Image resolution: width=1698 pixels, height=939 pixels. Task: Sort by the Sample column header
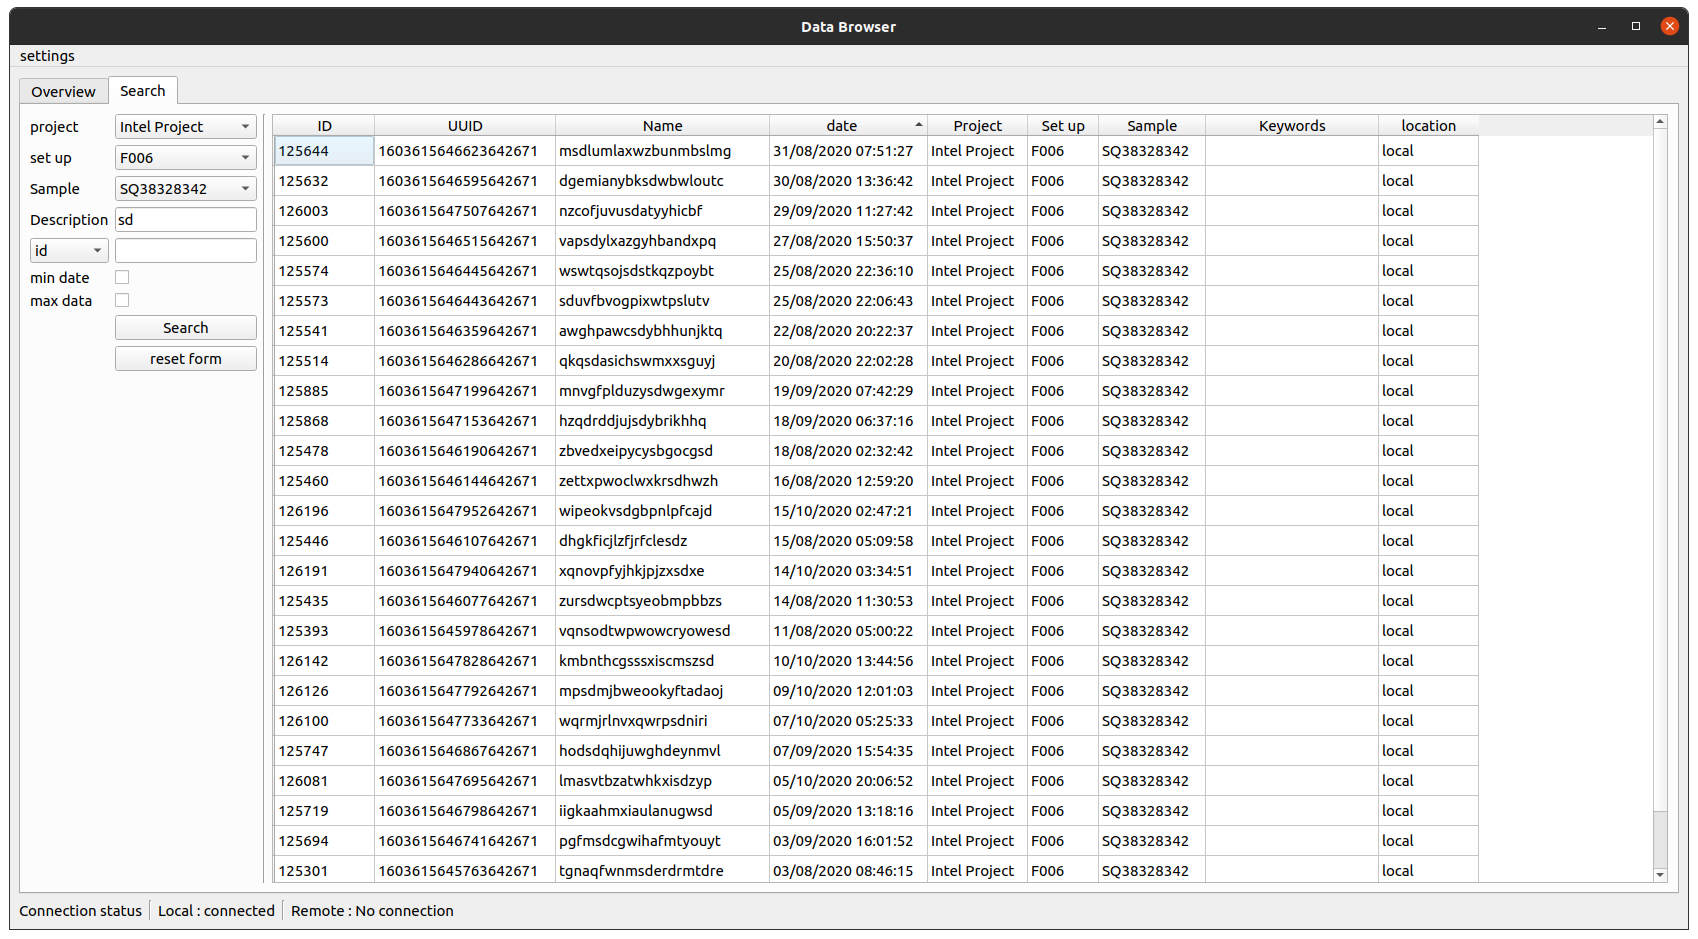click(x=1152, y=125)
